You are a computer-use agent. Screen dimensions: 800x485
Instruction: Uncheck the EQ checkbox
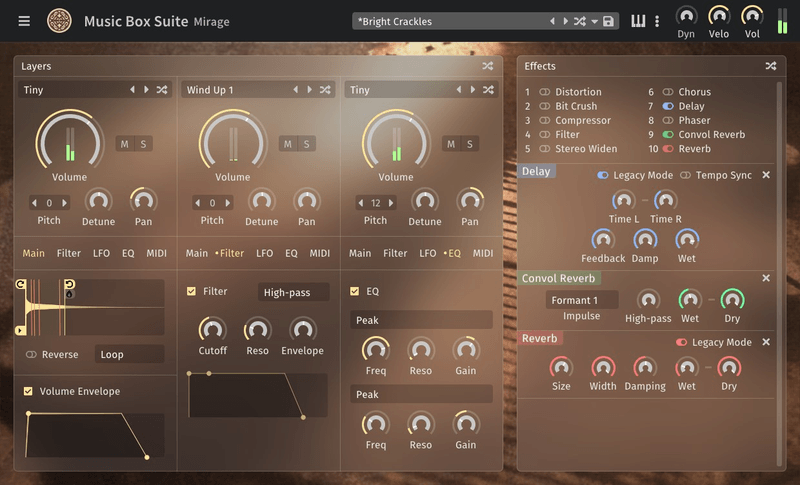355,291
